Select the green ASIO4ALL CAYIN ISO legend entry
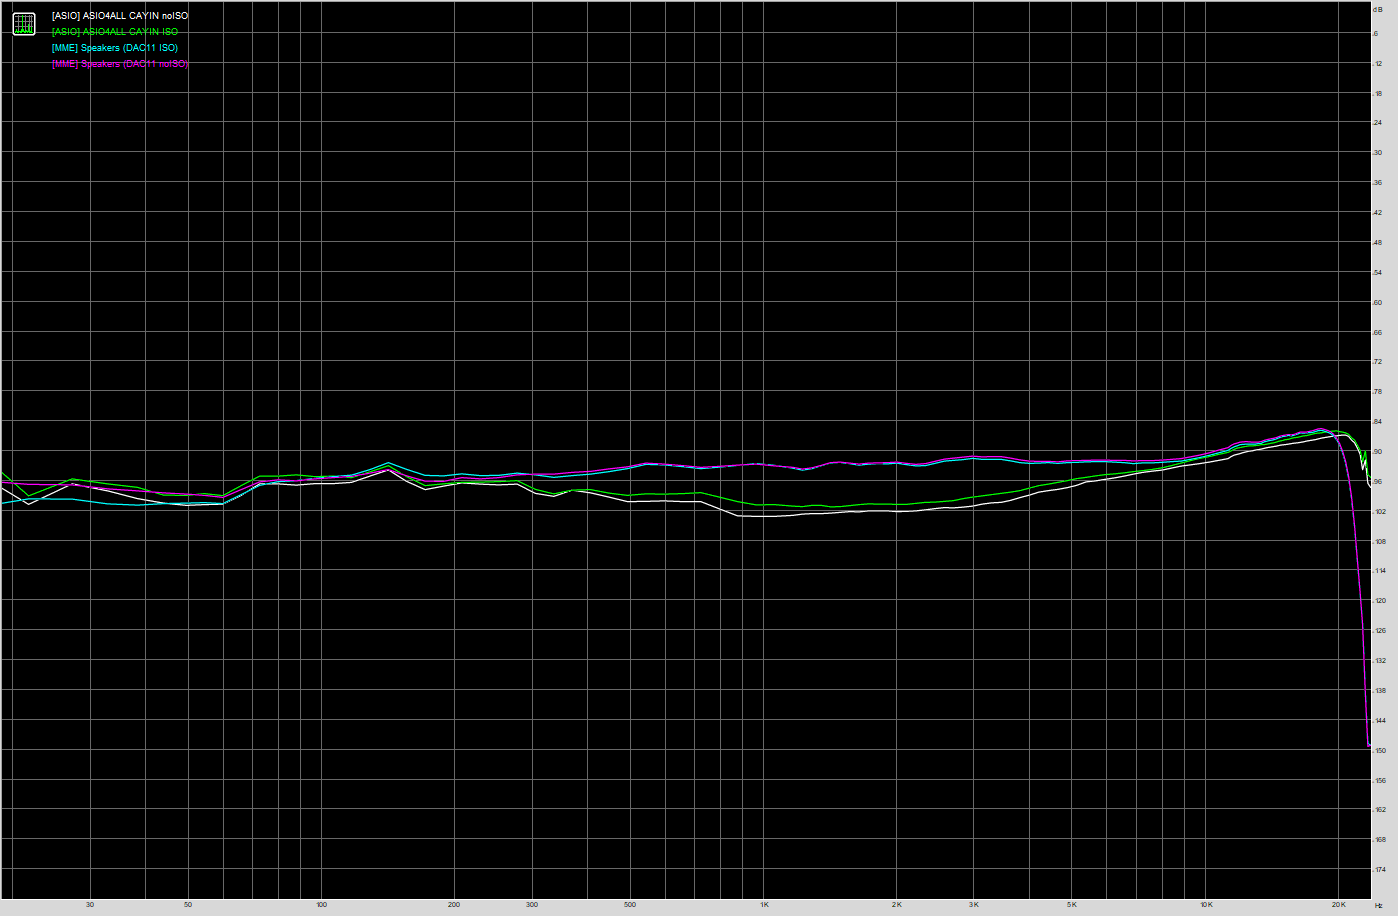This screenshot has width=1398, height=916. pos(114,32)
